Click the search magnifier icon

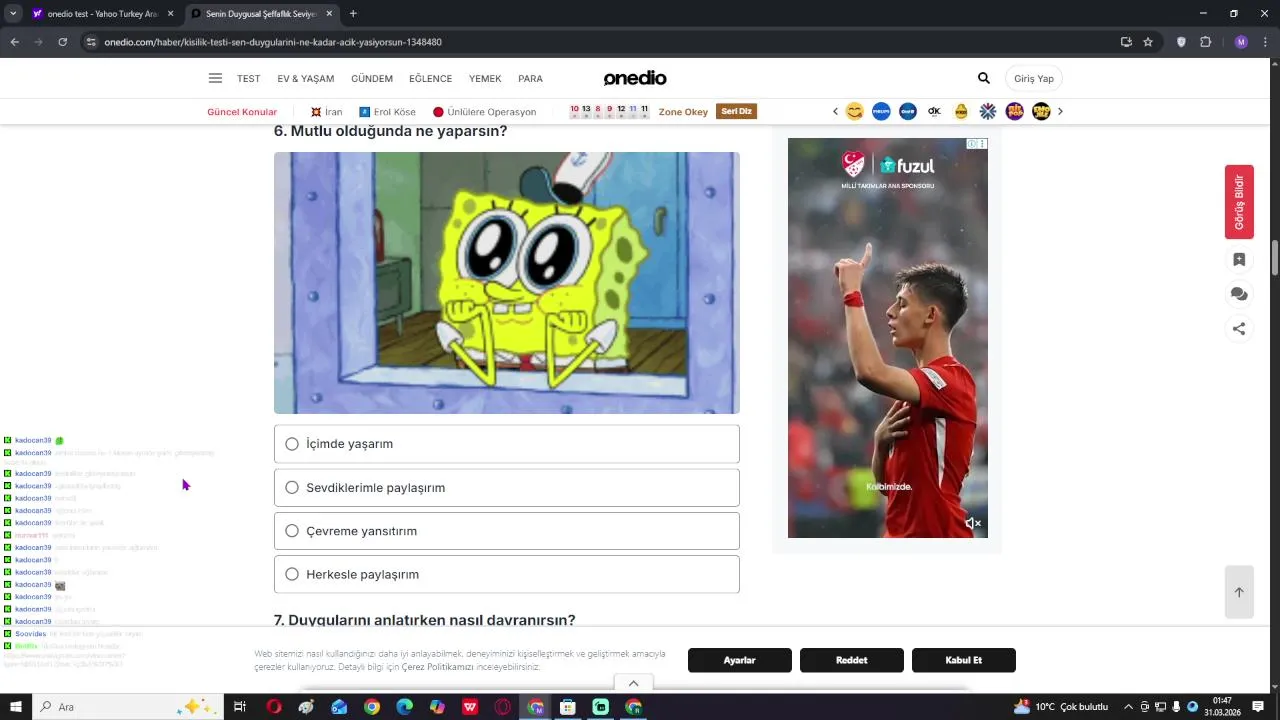[x=984, y=78]
